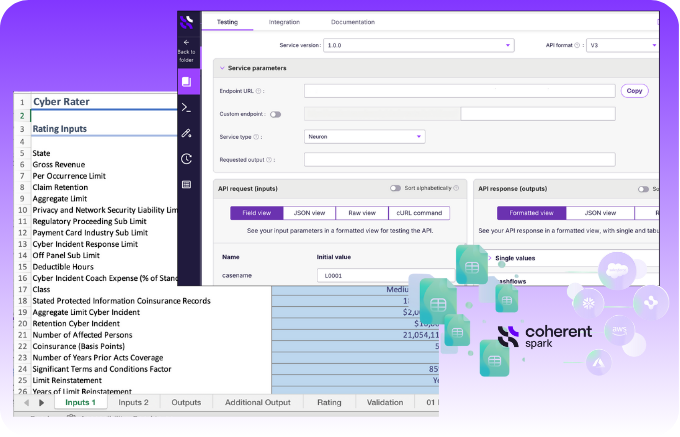Open the clock history icon in sidebar

pos(187,158)
